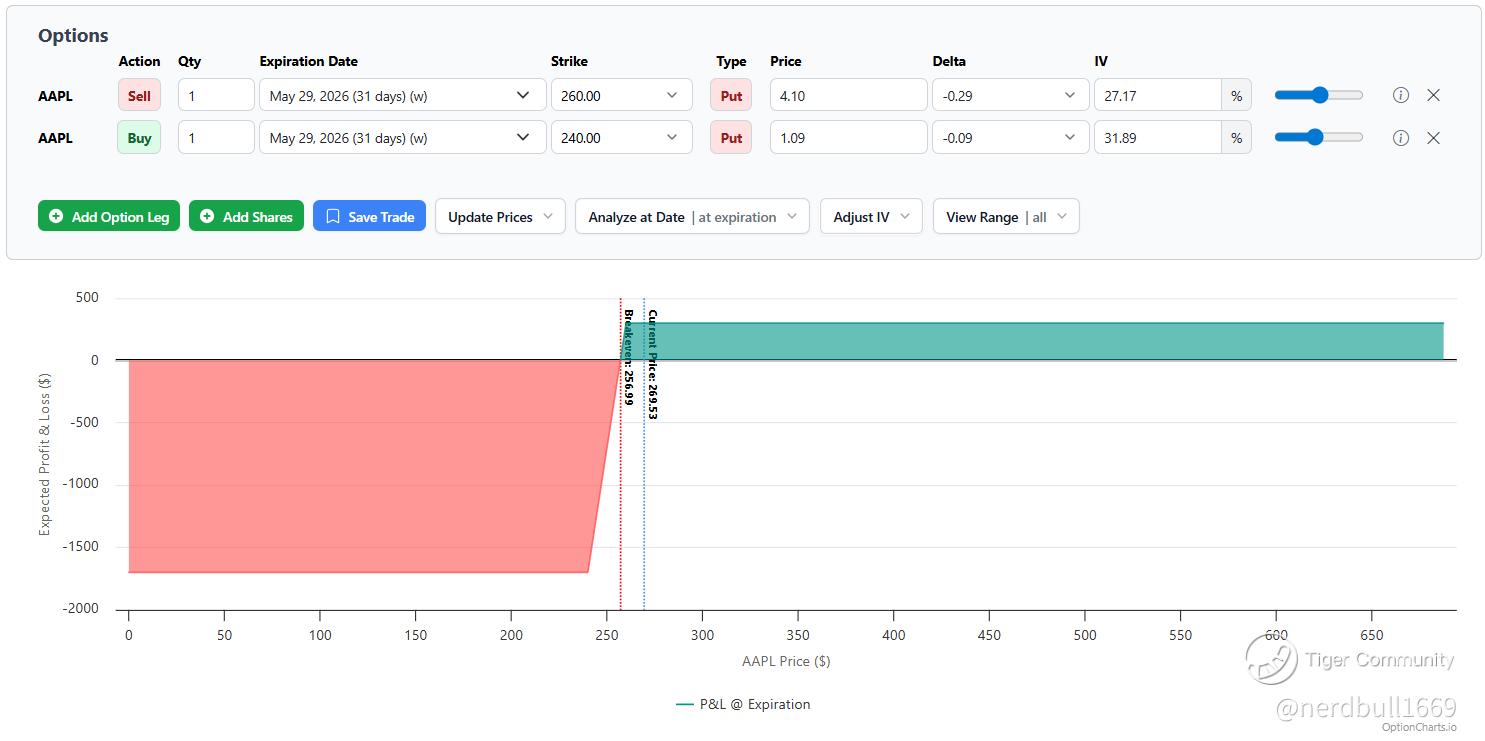This screenshot has width=1485, height=741.
Task: Save the trade with Save Trade button
Action: tap(370, 217)
